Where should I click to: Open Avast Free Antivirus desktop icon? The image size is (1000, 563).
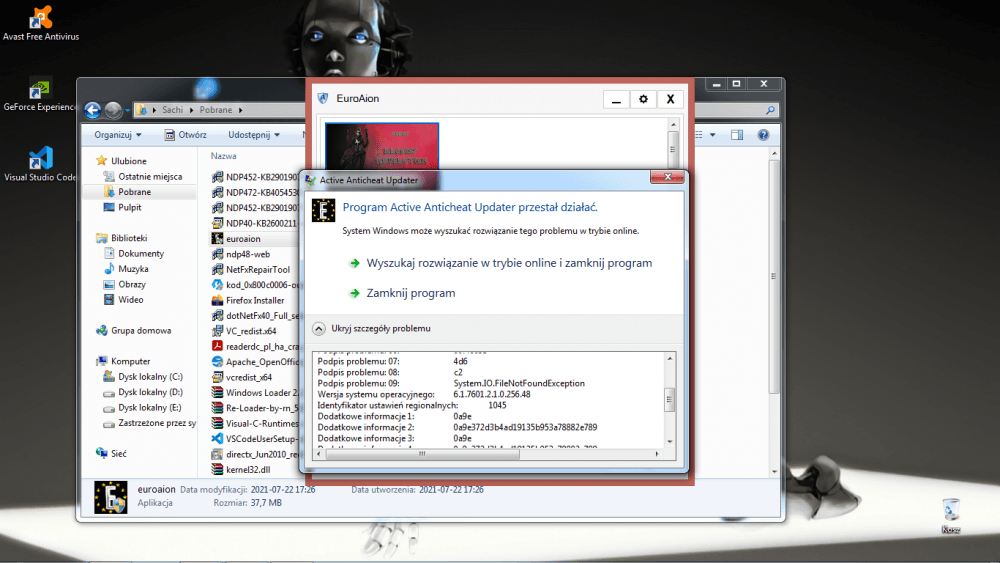coord(41,19)
